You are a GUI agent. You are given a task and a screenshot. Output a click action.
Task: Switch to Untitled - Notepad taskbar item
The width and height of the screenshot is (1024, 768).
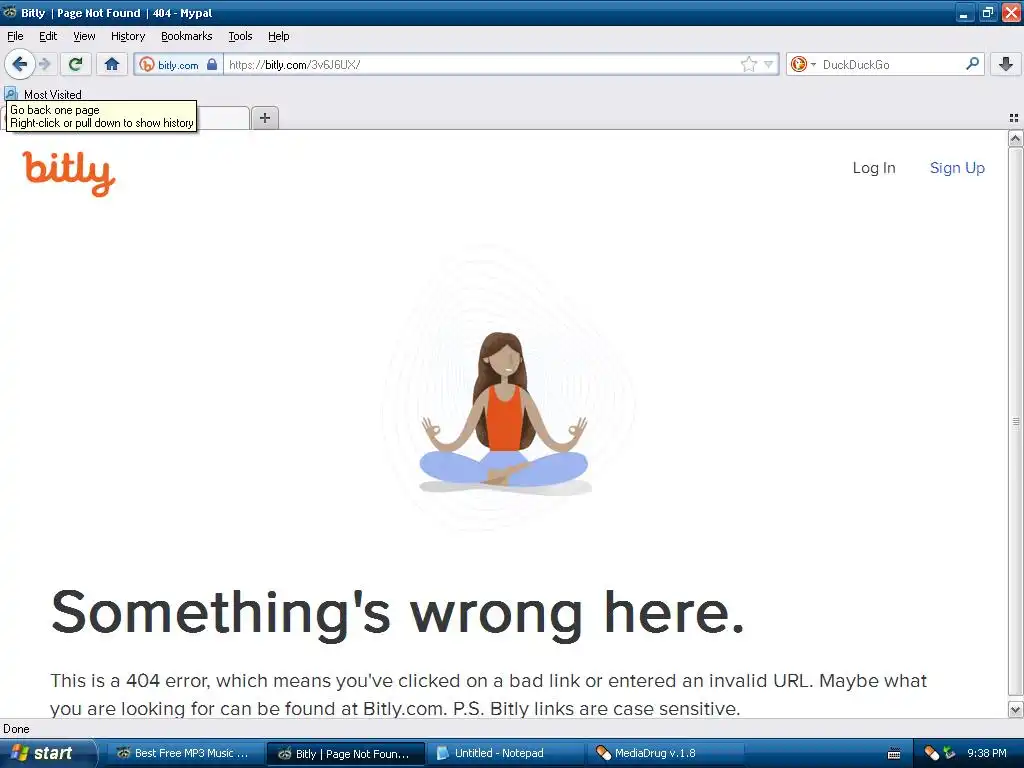click(x=504, y=753)
